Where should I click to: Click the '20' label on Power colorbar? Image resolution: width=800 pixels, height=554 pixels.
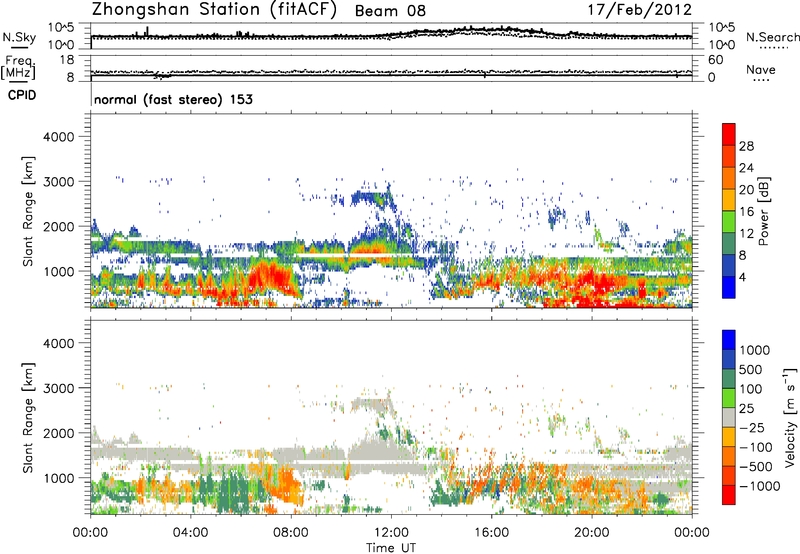(746, 190)
